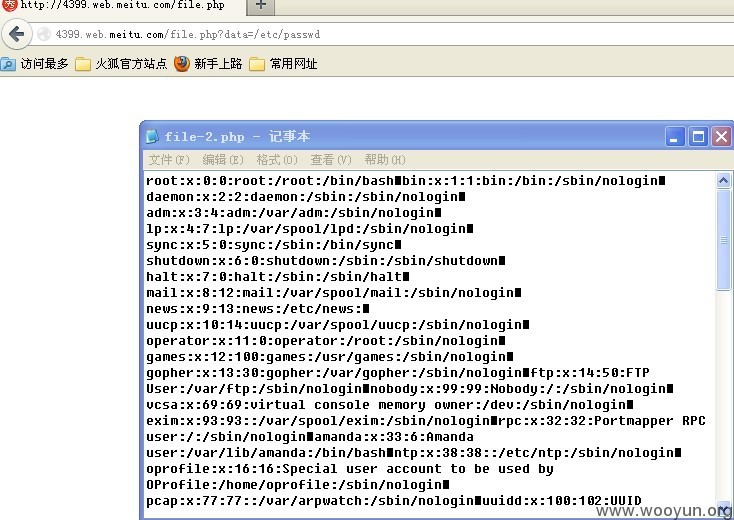Open a new browser tab with plus
The height and width of the screenshot is (520, 734).
tap(261, 6)
